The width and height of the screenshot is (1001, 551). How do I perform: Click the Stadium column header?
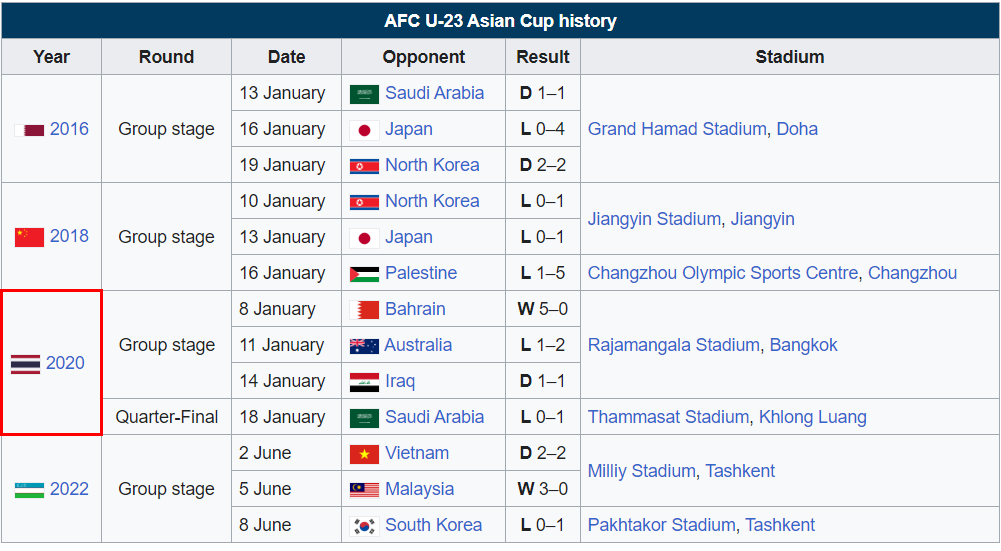pos(789,57)
